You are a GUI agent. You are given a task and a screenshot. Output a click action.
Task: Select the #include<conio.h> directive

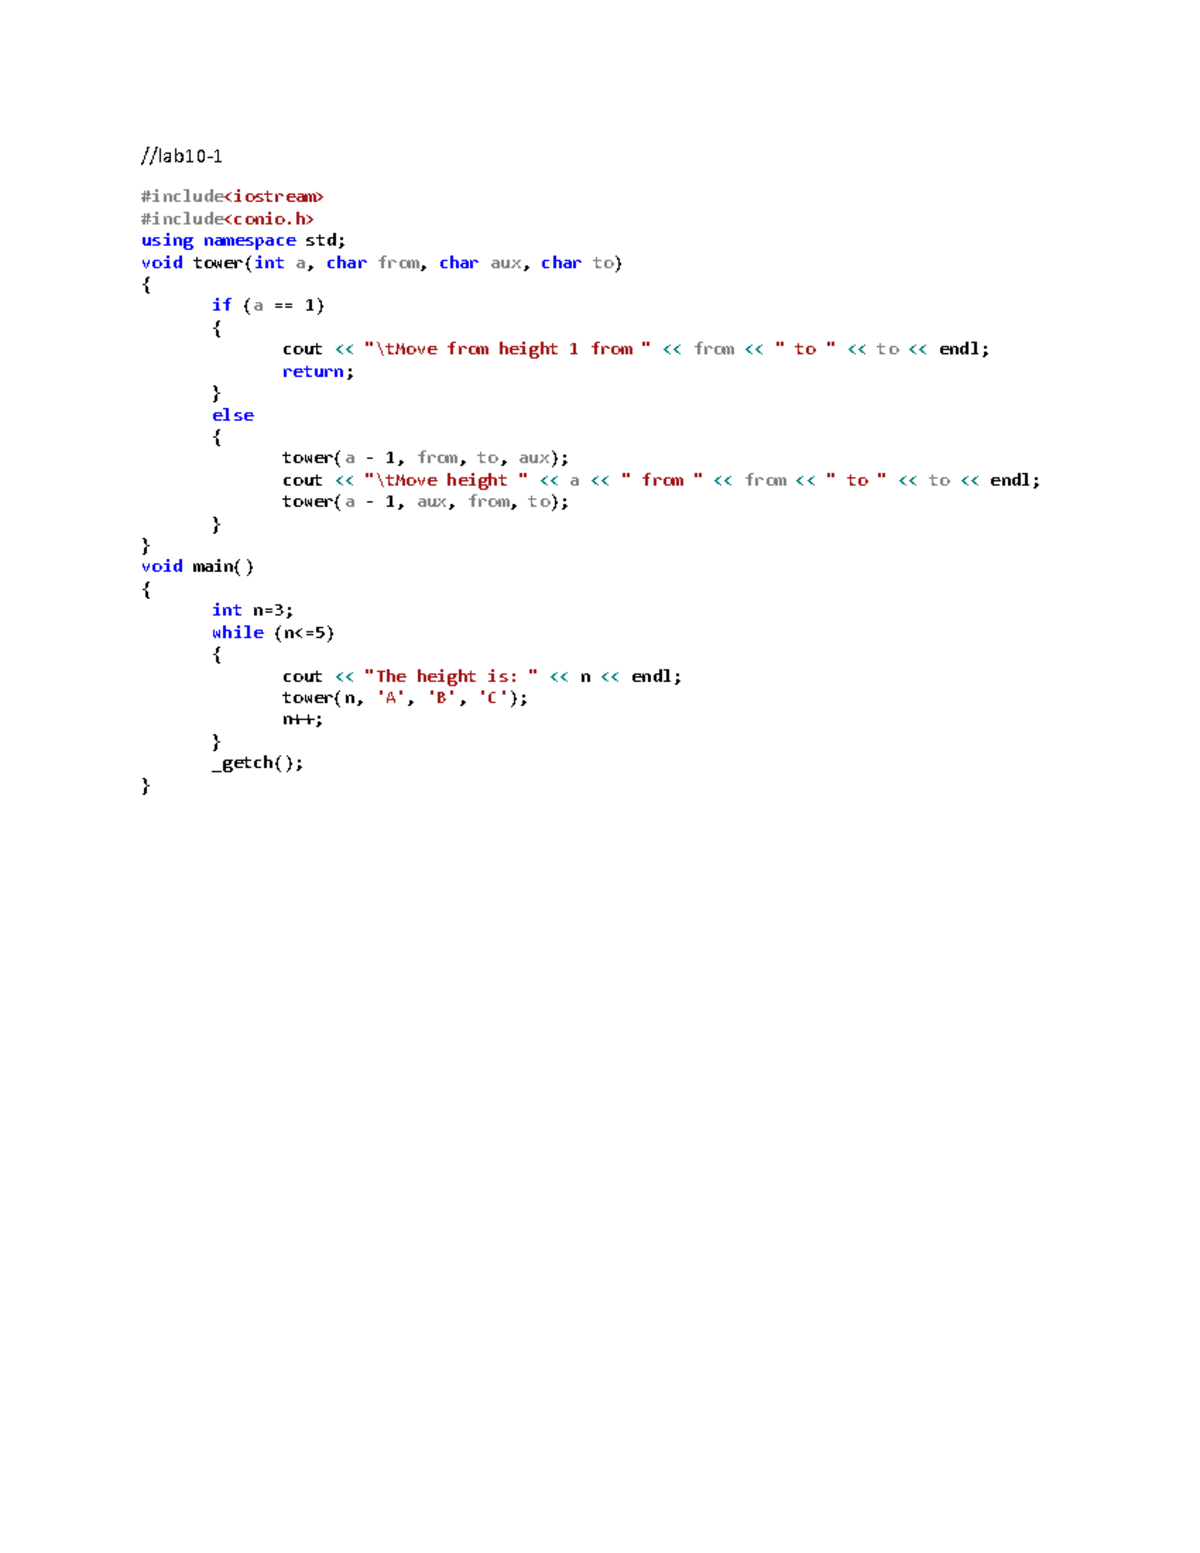pos(227,218)
